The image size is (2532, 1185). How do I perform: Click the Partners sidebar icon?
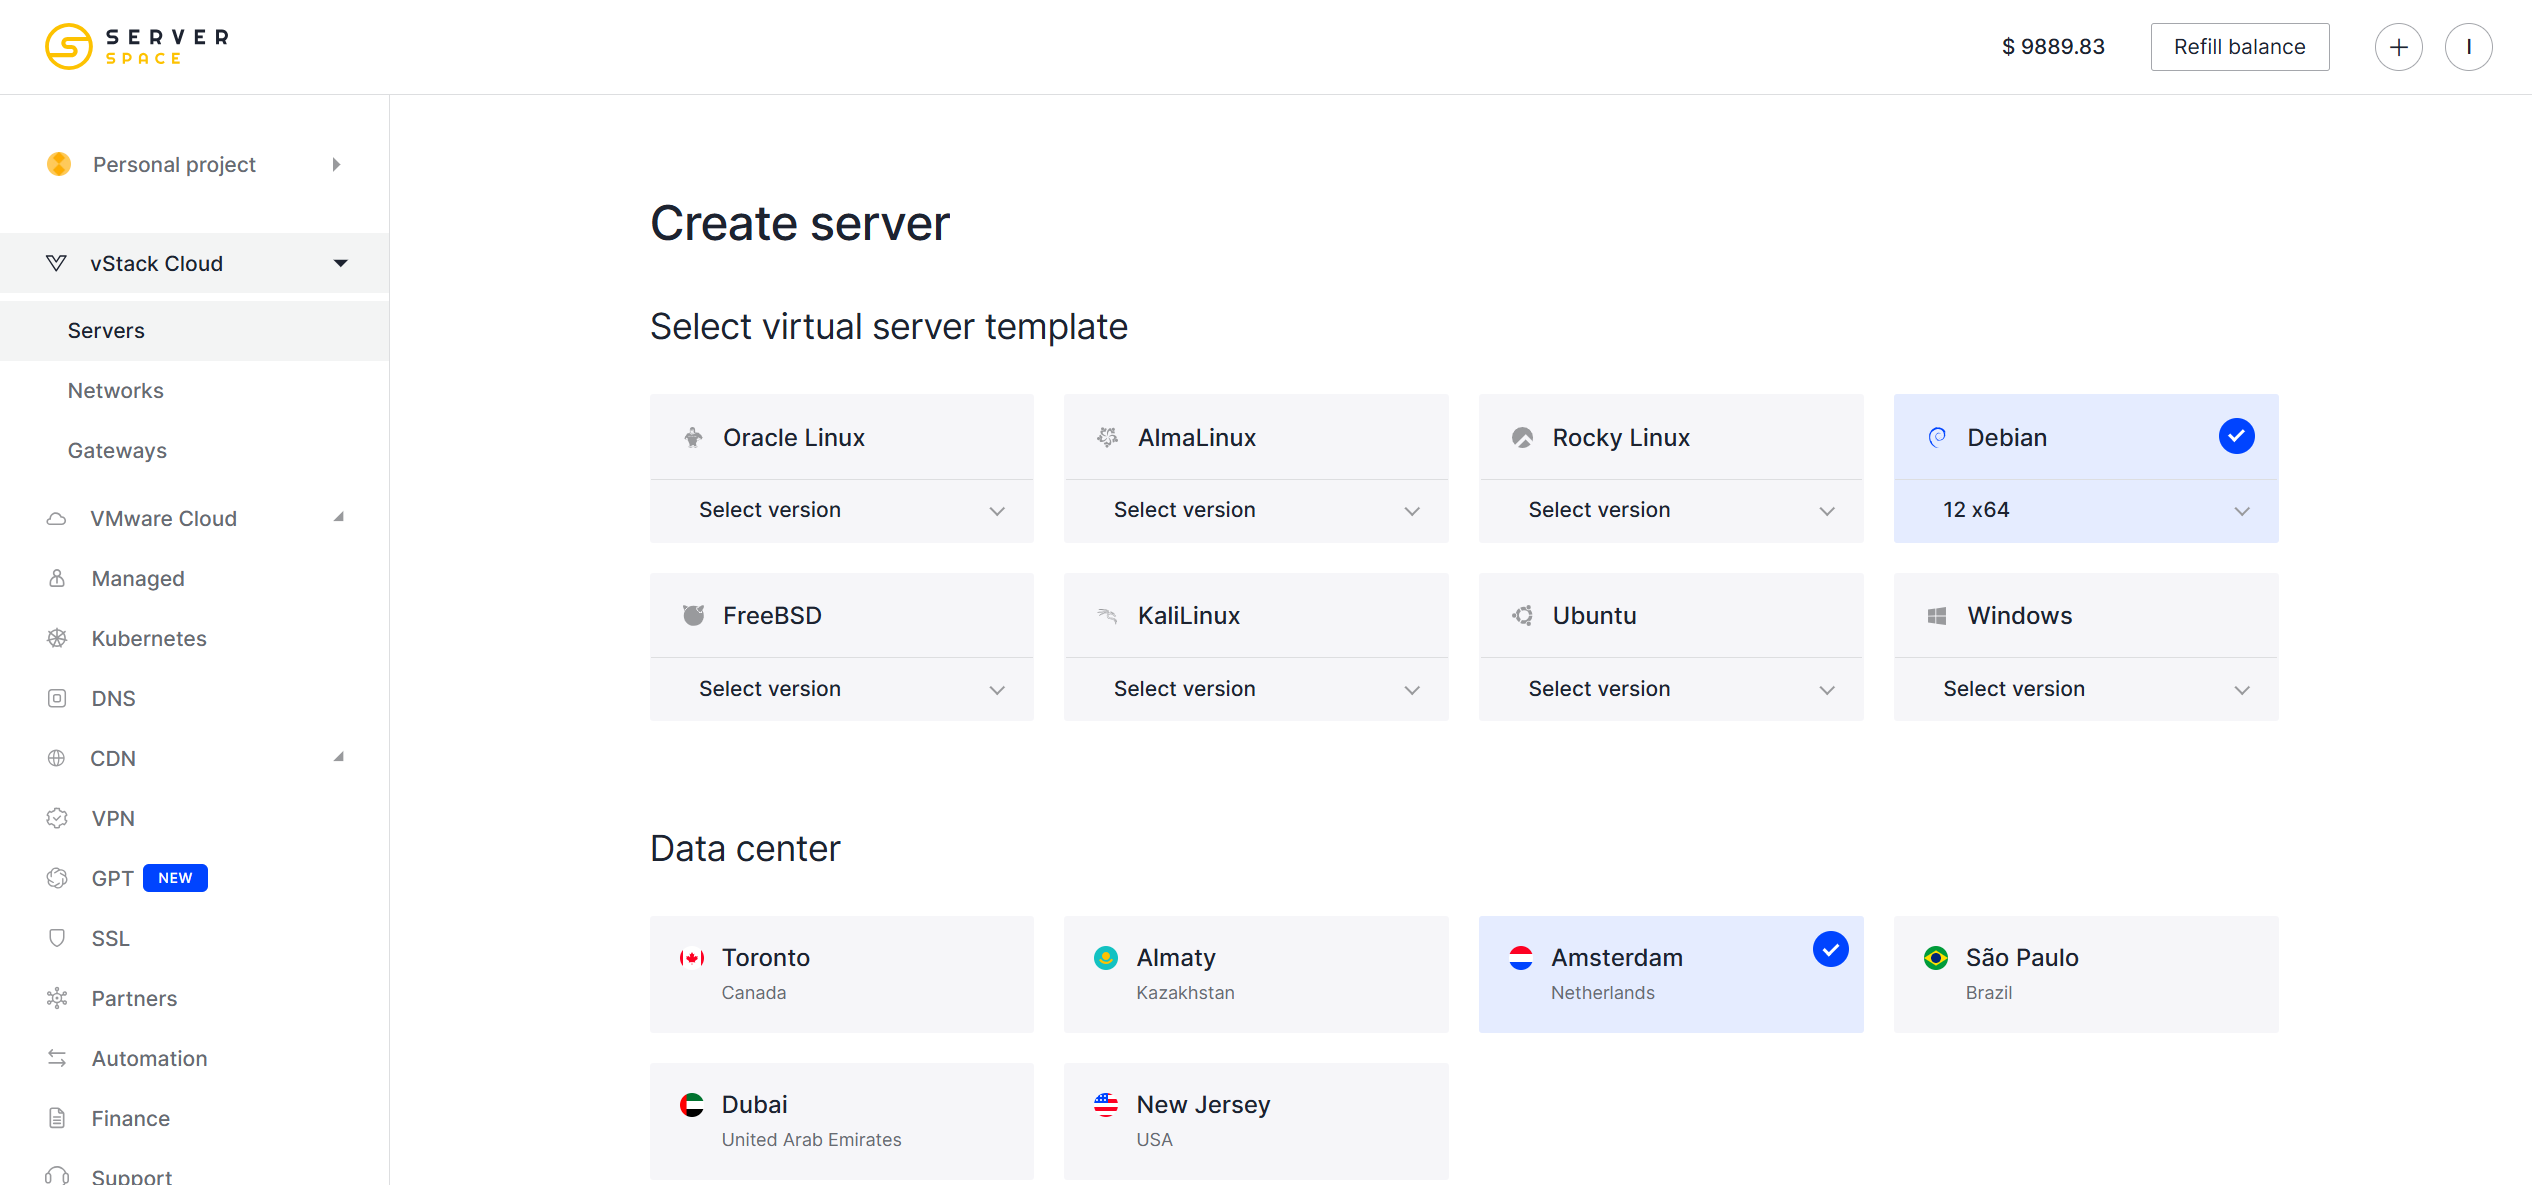point(57,998)
